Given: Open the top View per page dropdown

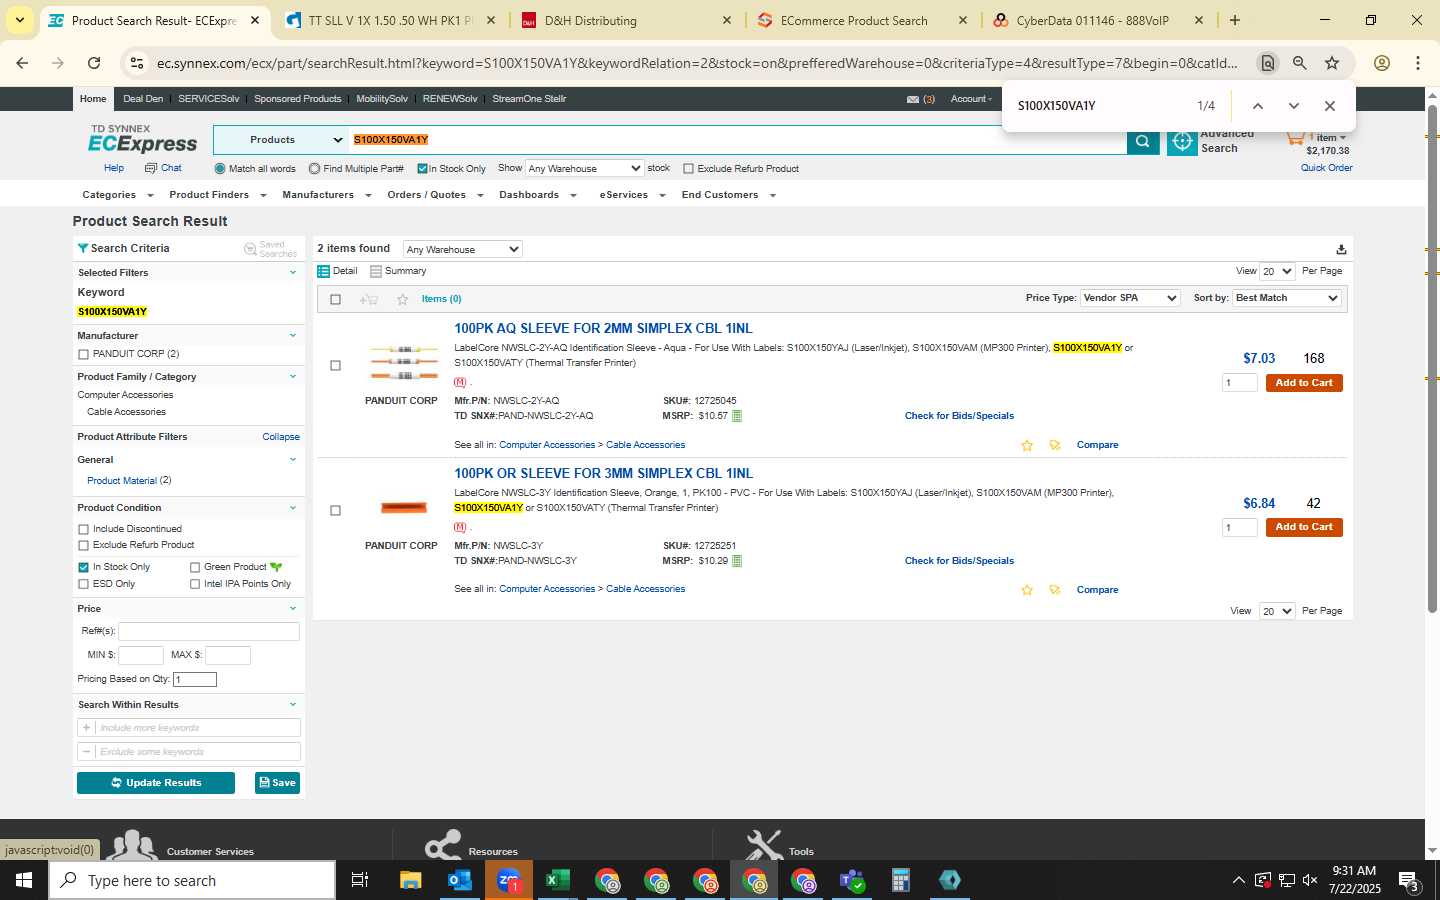Looking at the screenshot, I should point(1277,271).
